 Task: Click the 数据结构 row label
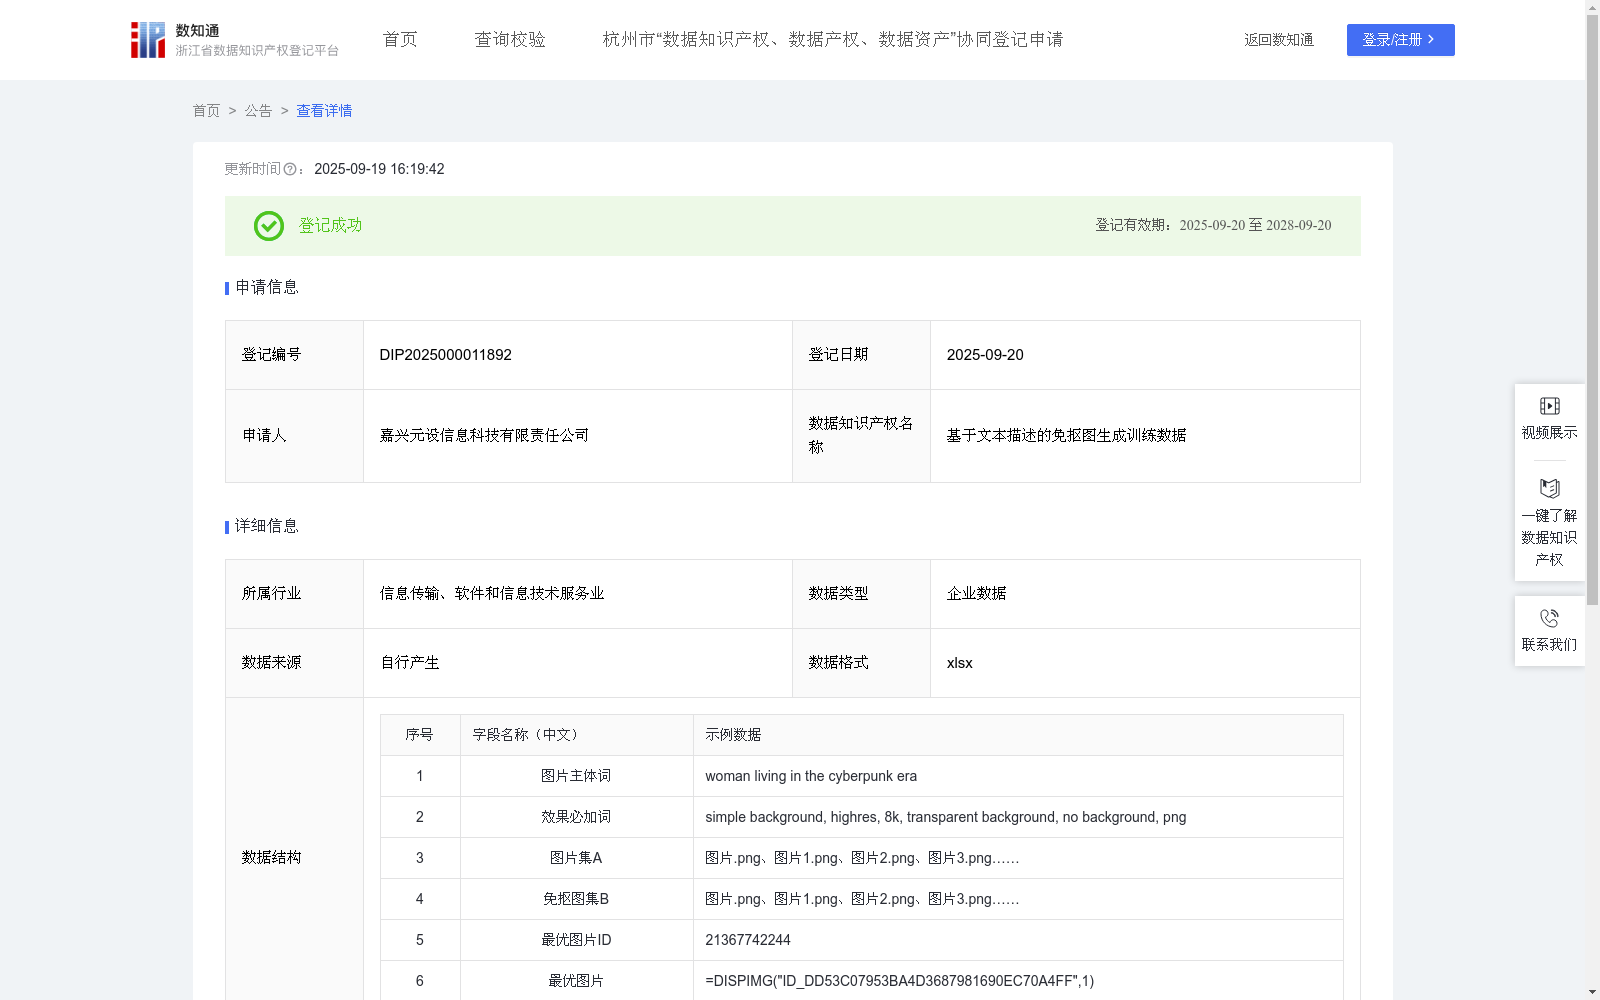click(x=271, y=858)
